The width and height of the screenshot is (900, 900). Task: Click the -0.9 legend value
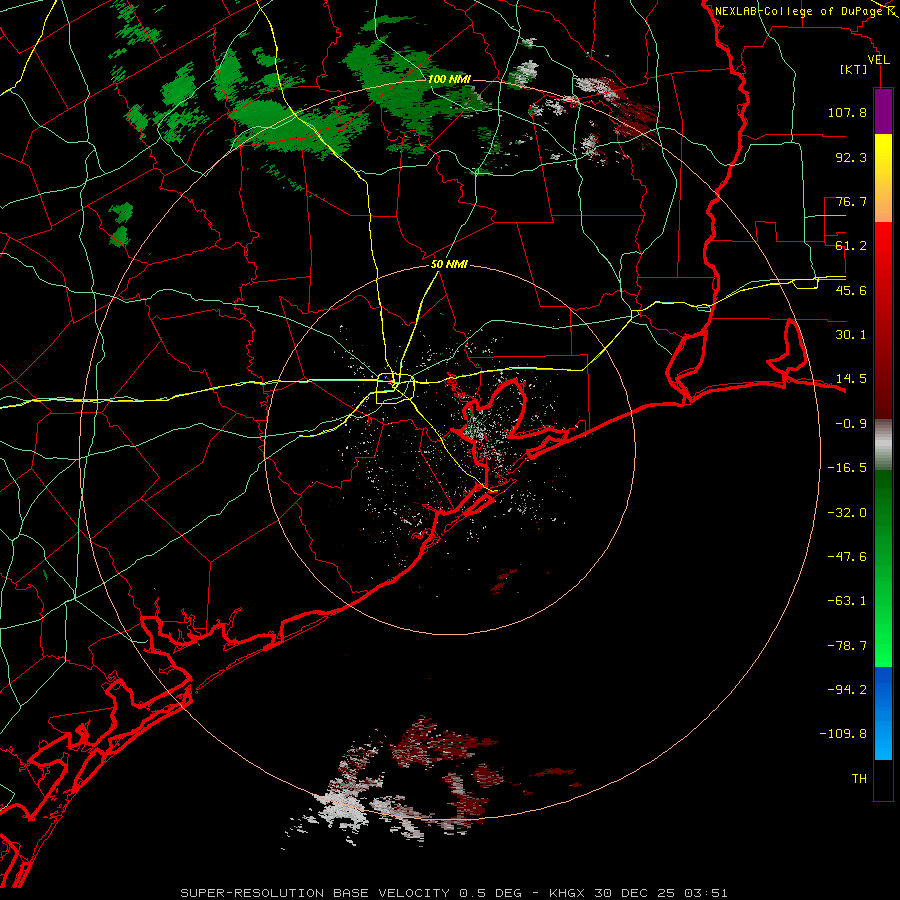[851, 424]
